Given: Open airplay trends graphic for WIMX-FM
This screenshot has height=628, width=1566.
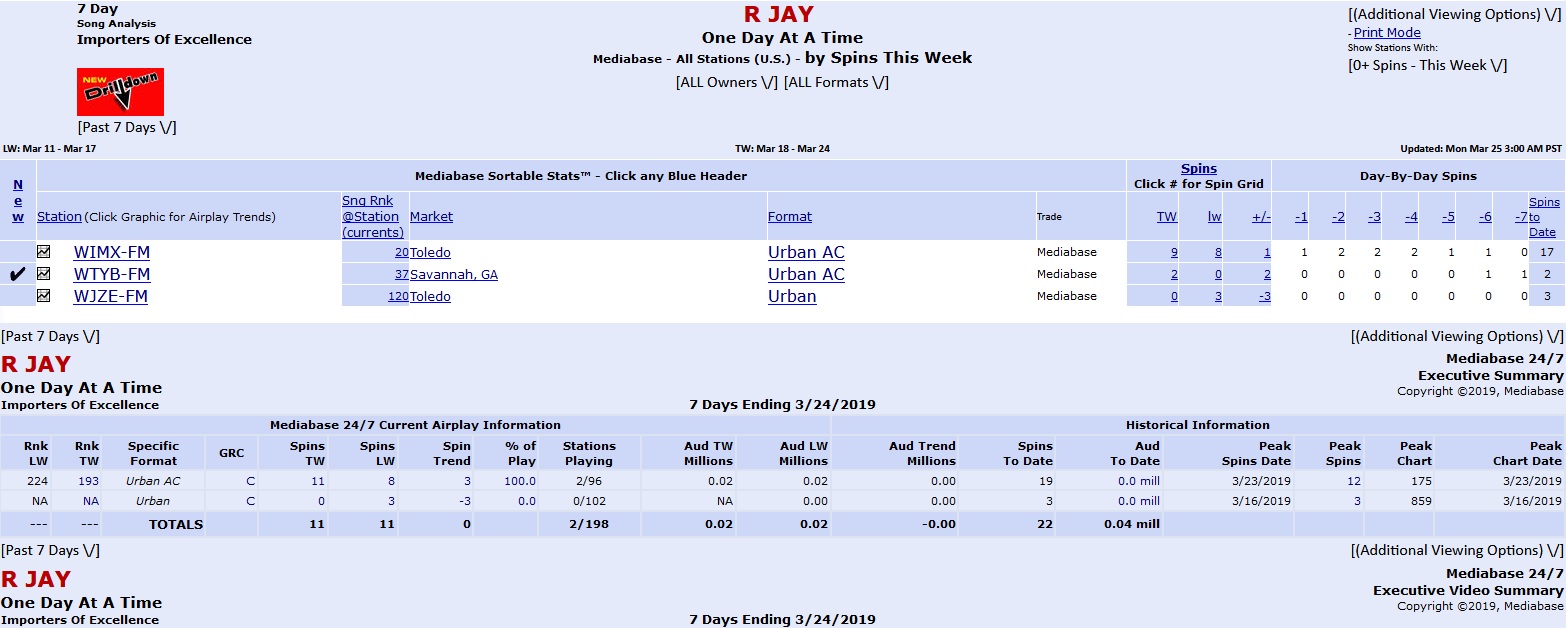Looking at the screenshot, I should pos(44,252).
